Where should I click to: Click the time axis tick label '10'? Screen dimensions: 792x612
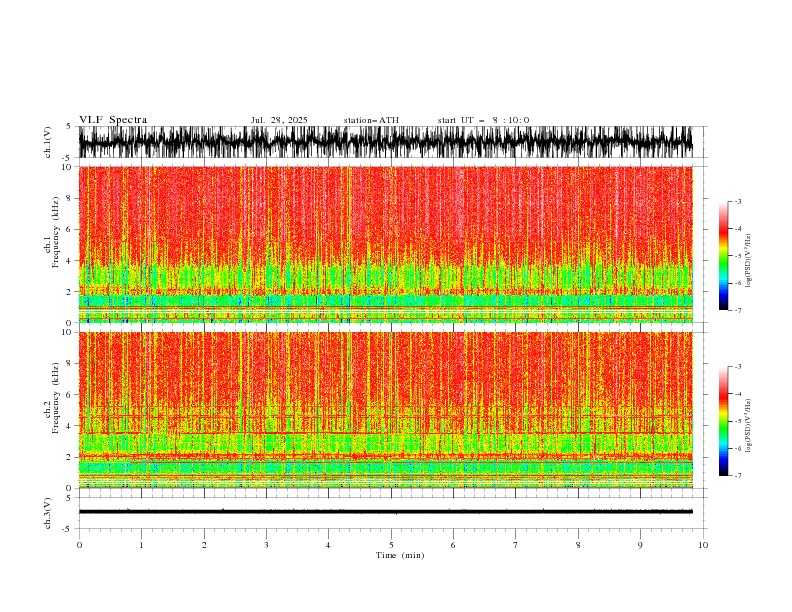point(703,545)
